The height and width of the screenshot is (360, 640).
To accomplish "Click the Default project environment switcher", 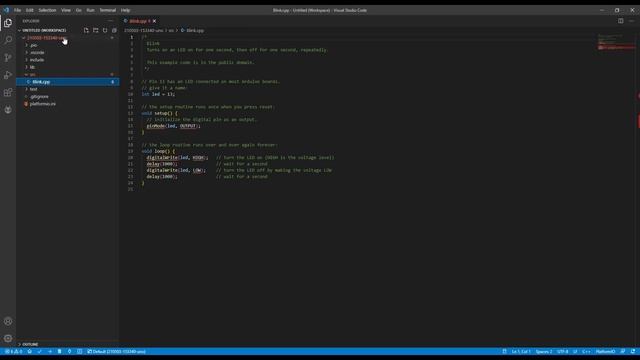I will [x=116, y=351].
